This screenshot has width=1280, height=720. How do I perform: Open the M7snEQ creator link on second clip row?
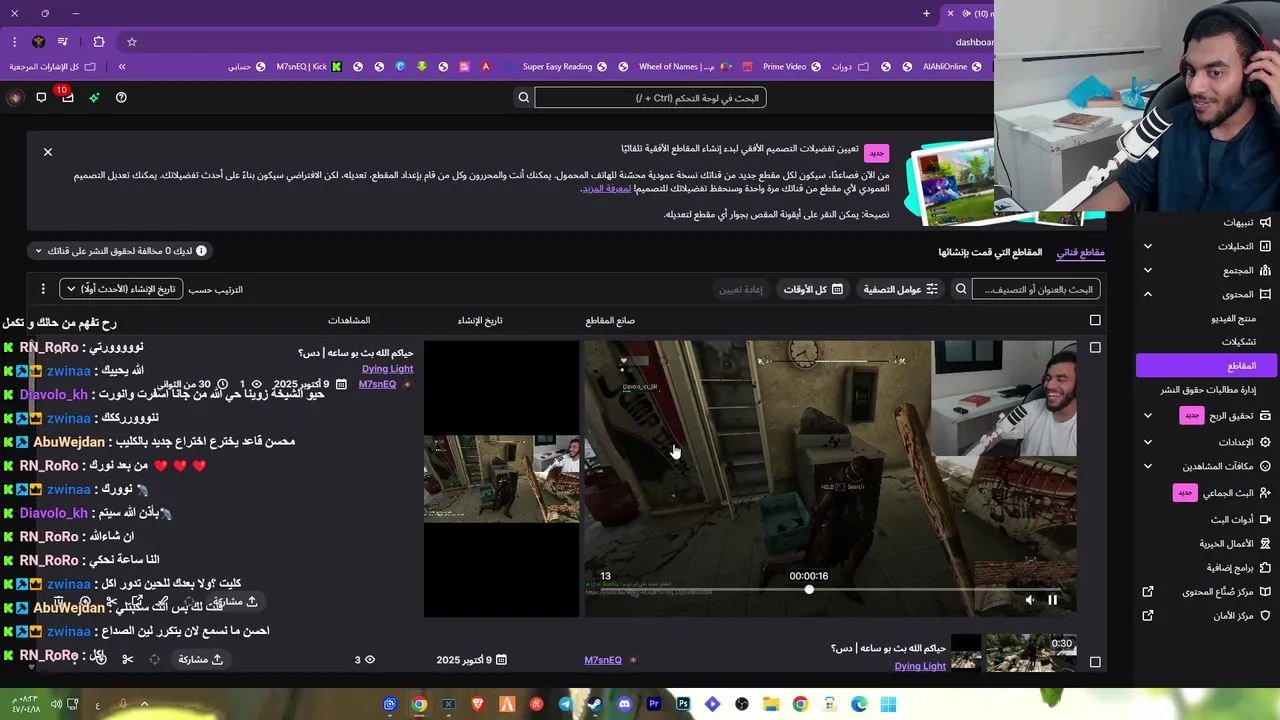pos(603,660)
